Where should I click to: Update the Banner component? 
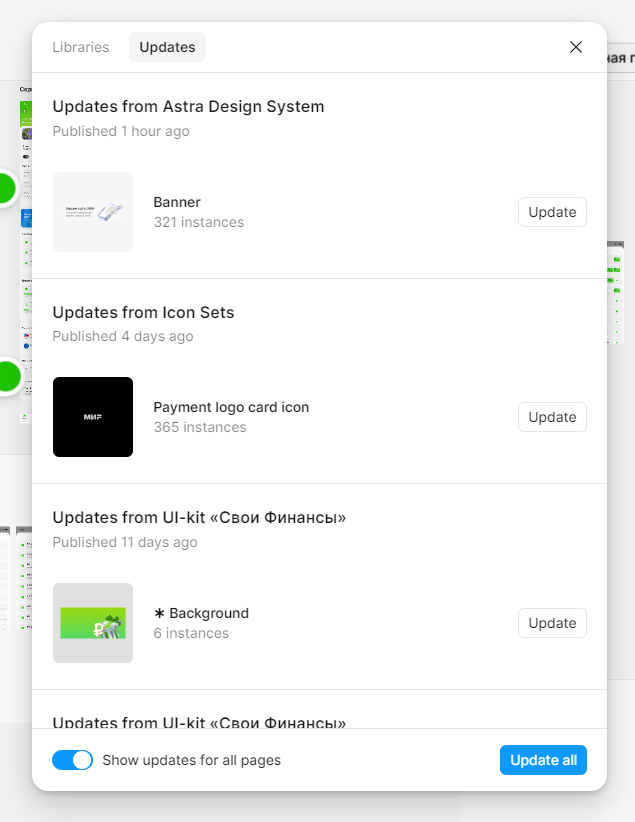552,212
